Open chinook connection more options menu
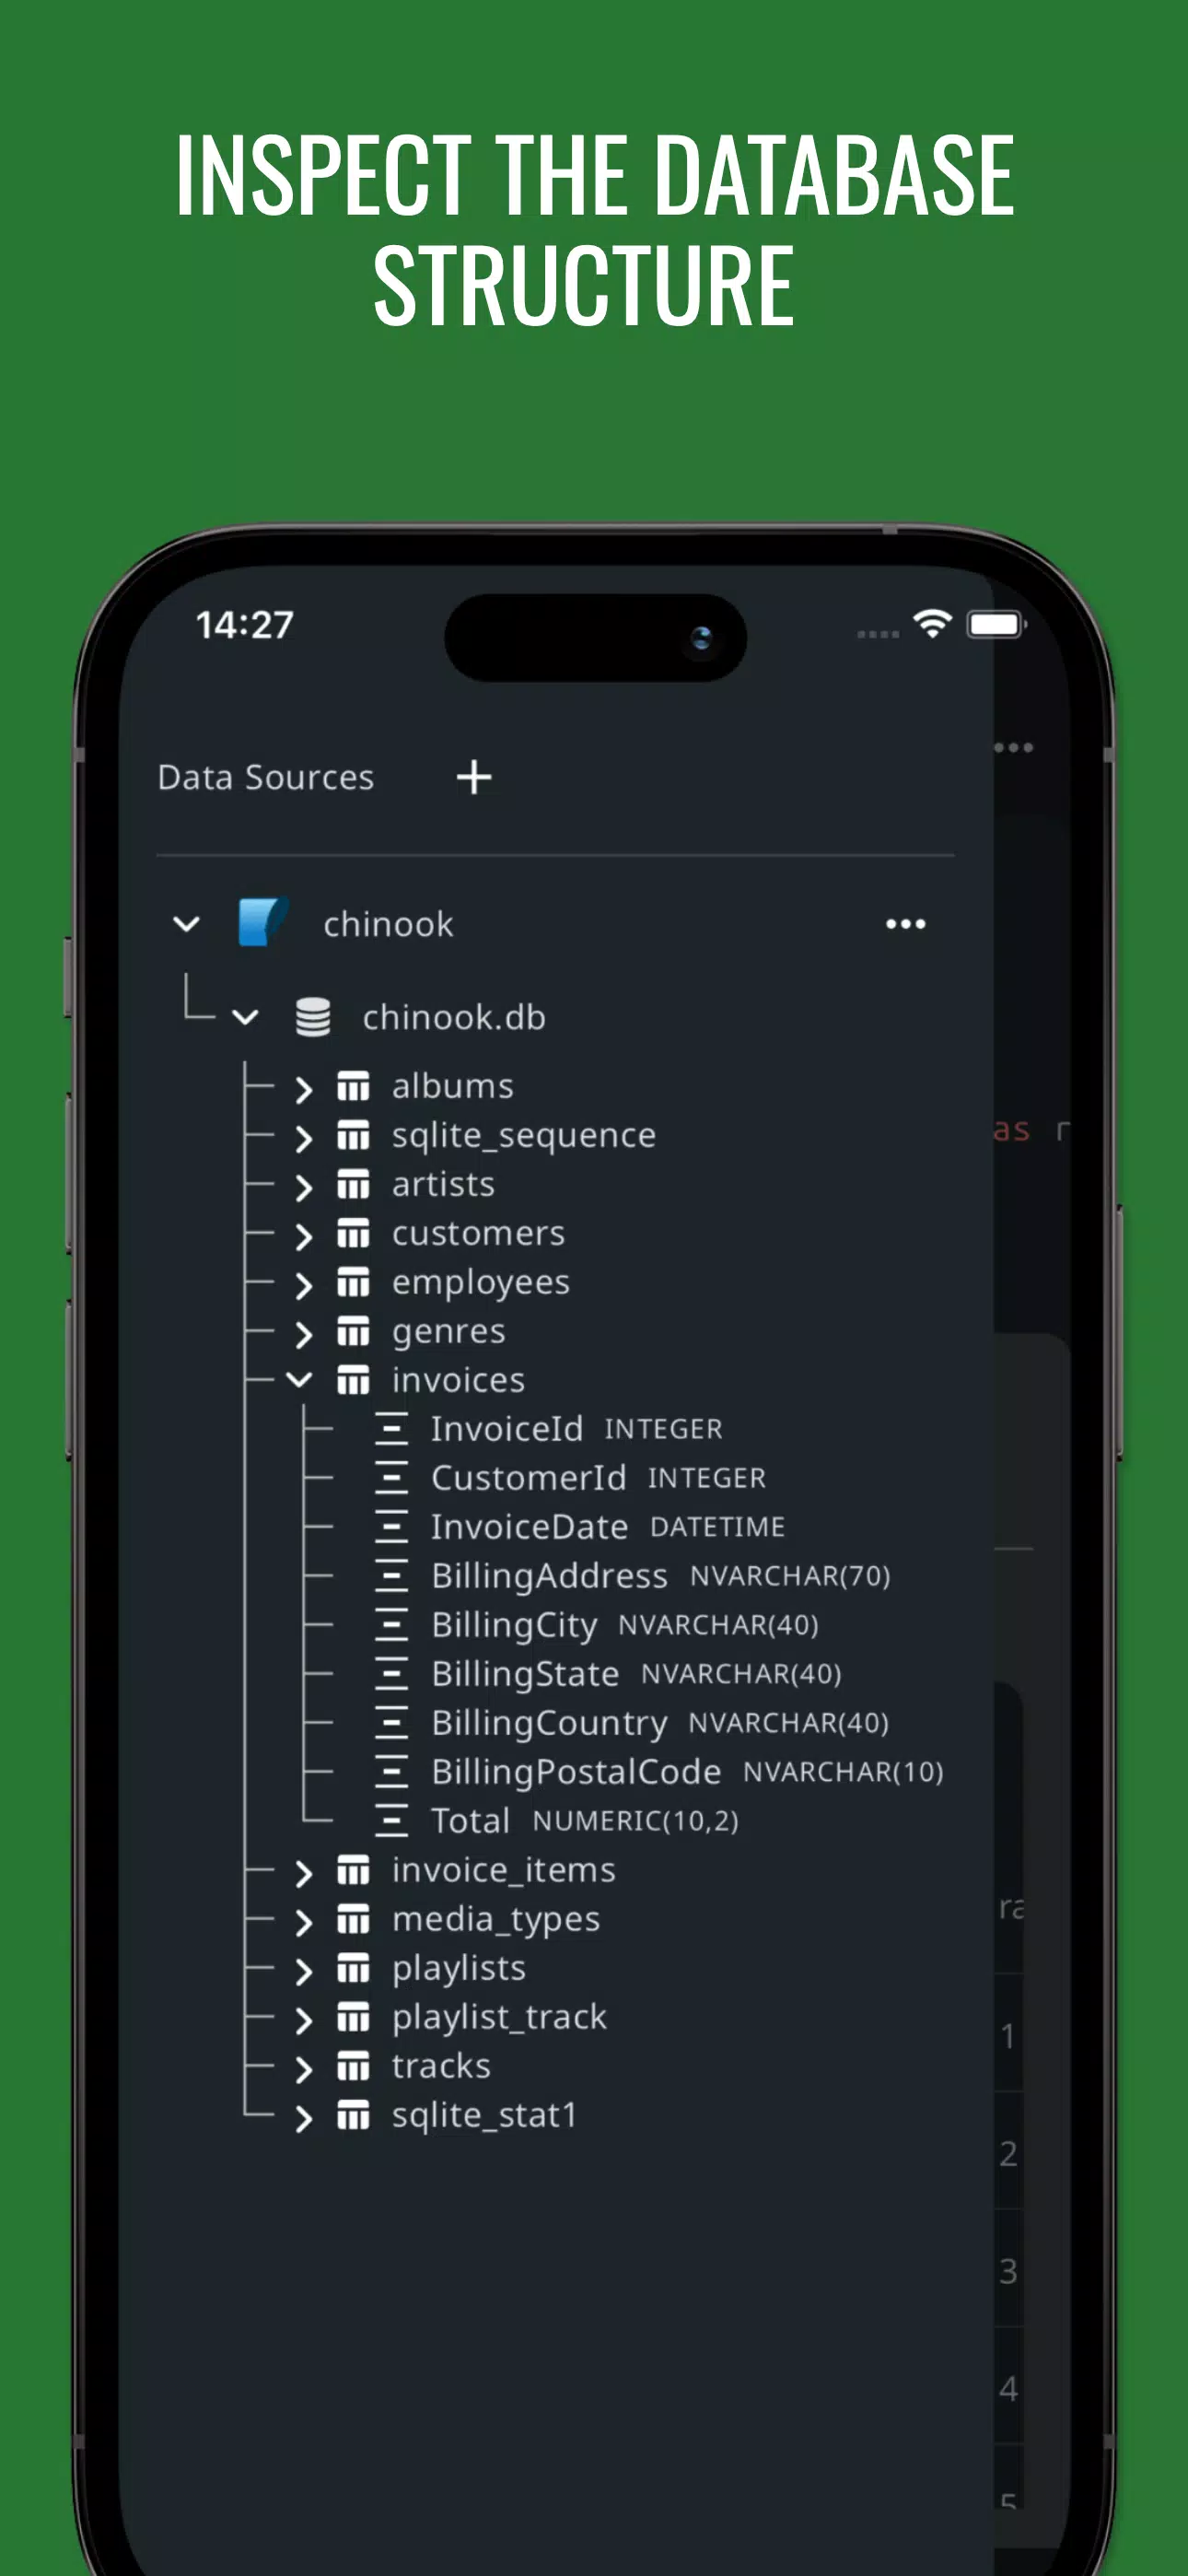Image resolution: width=1188 pixels, height=2576 pixels. (x=905, y=924)
